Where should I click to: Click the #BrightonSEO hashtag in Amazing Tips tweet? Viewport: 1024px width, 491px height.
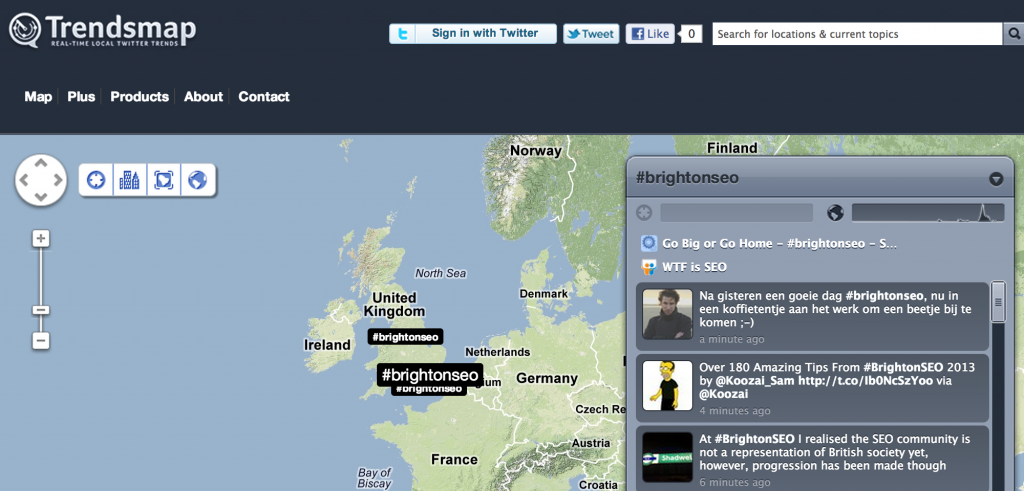coord(903,367)
